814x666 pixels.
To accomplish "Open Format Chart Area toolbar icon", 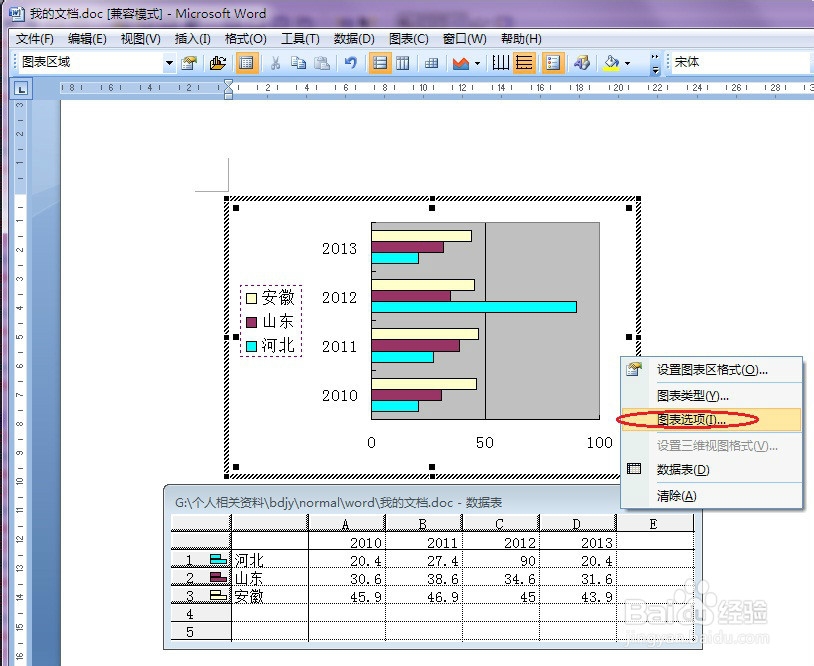I will 189,63.
